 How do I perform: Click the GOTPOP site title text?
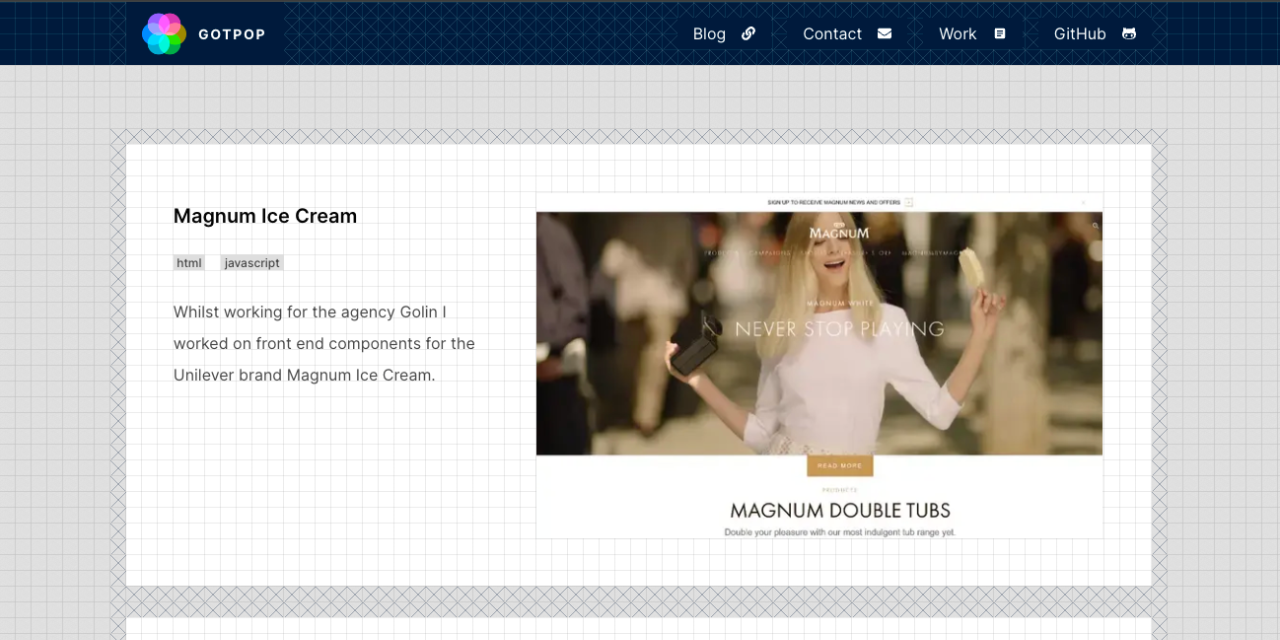click(x=231, y=34)
